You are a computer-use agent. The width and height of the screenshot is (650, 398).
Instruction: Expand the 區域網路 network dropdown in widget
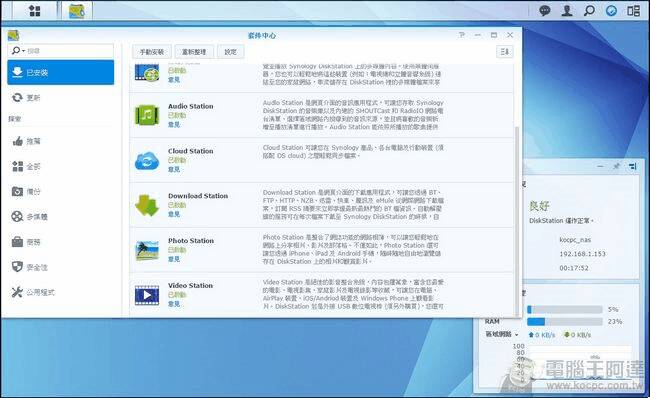[x=517, y=334]
